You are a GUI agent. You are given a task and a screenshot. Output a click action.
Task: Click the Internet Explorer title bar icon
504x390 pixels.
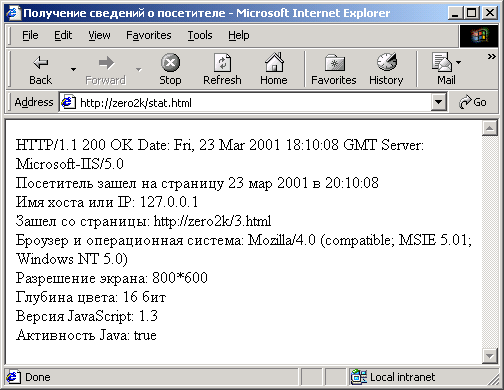coord(13,13)
